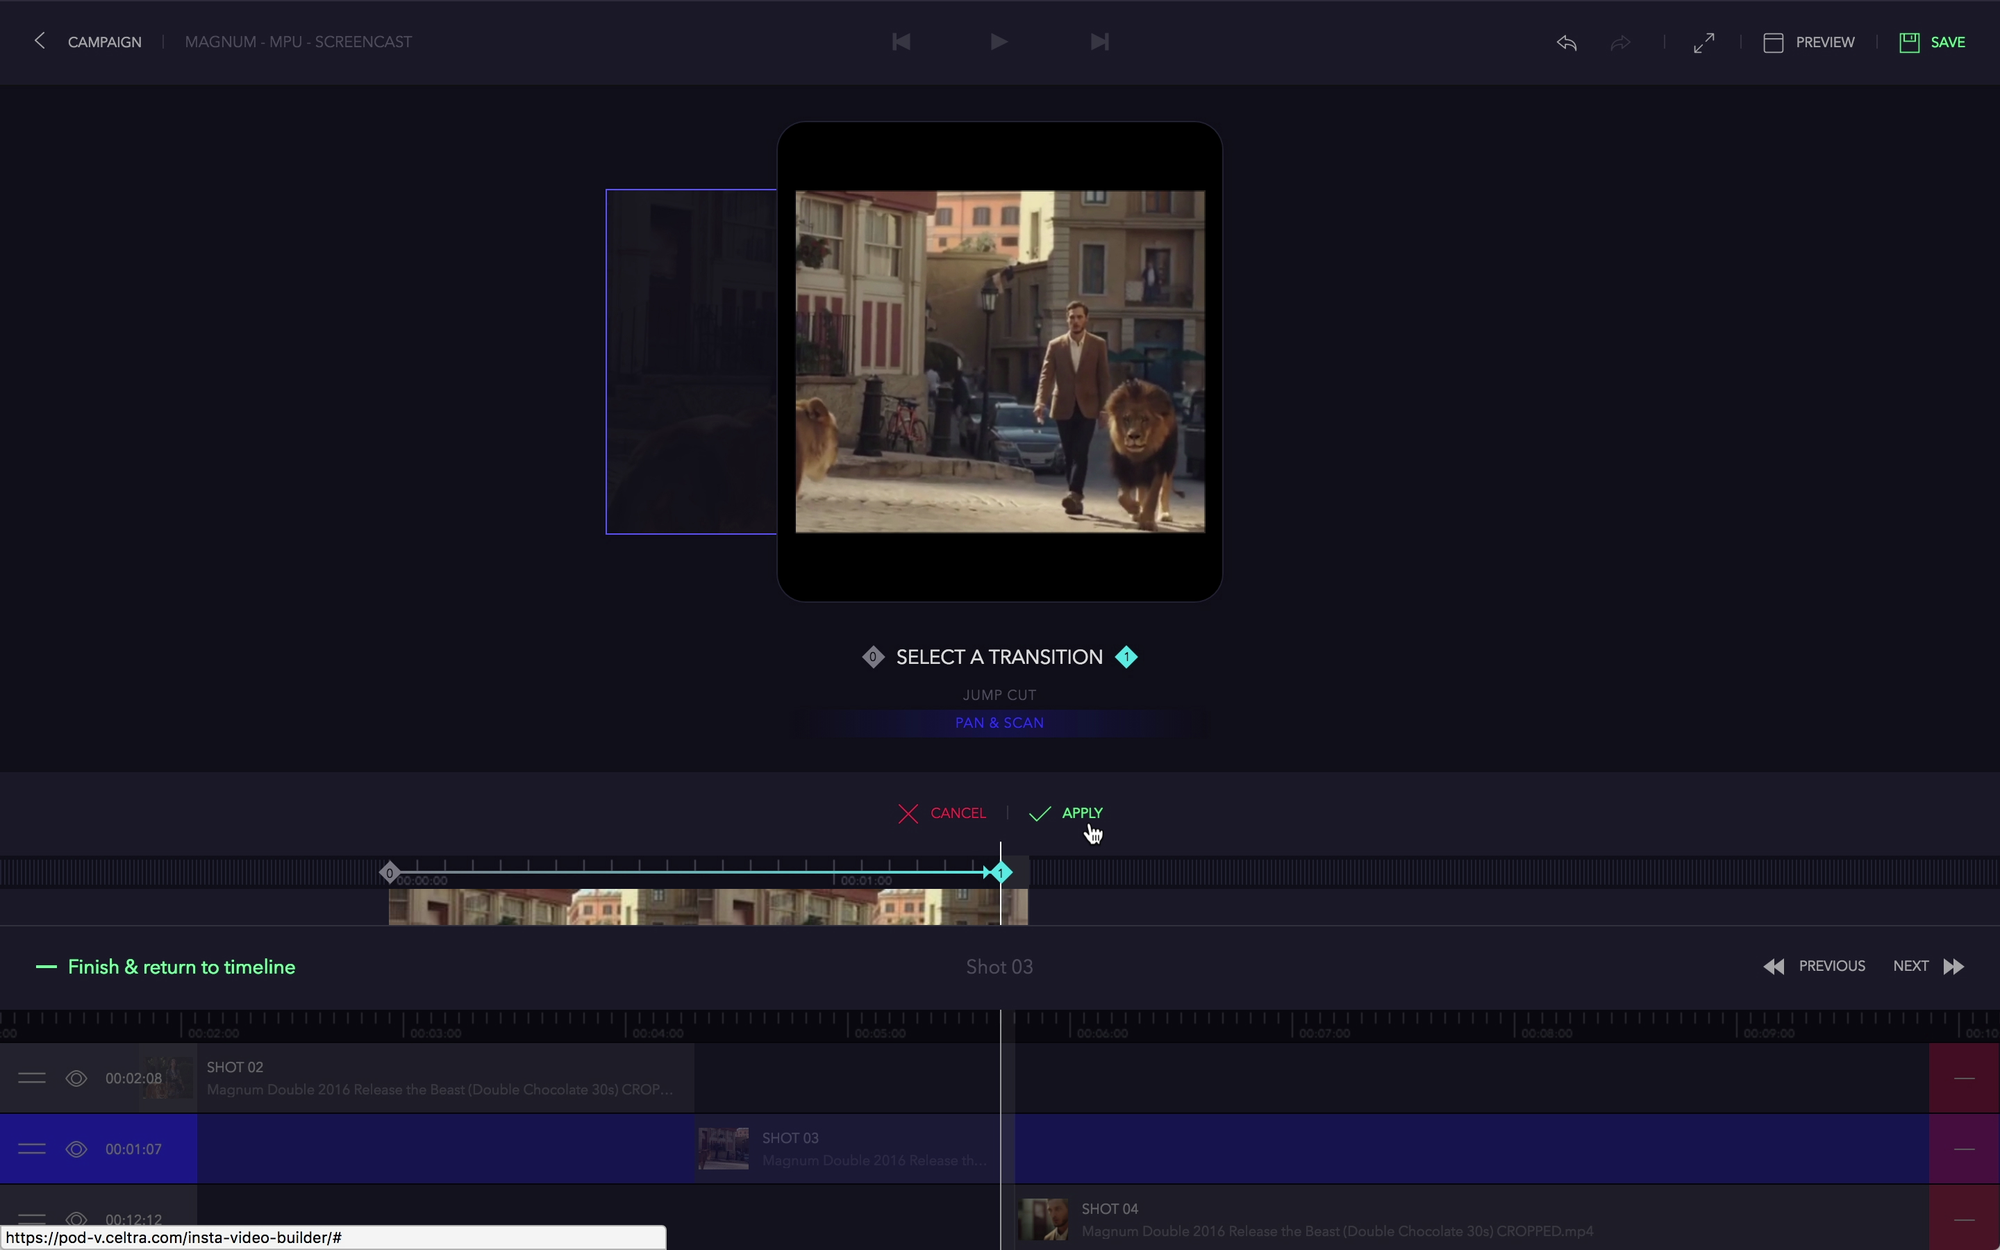
Task: Click the SAVE label
Action: pos(1948,42)
